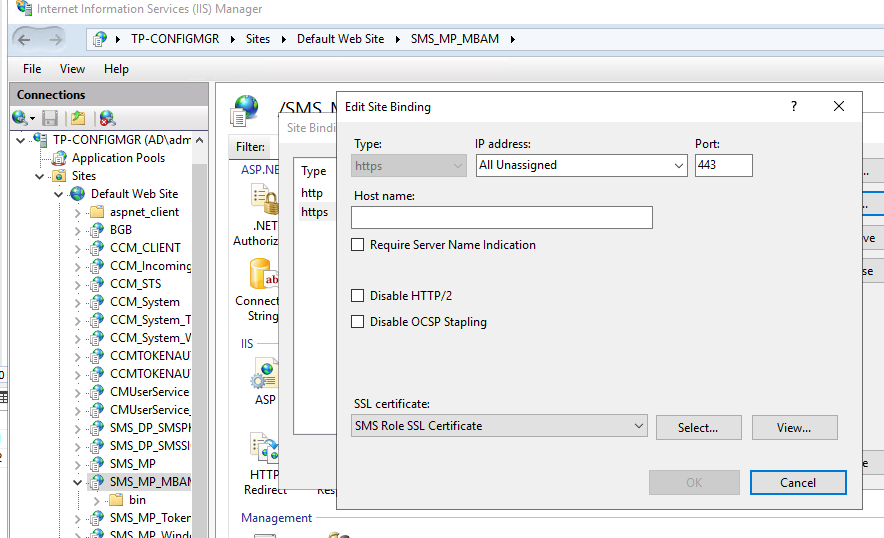Select the BGB application icon

click(97, 230)
